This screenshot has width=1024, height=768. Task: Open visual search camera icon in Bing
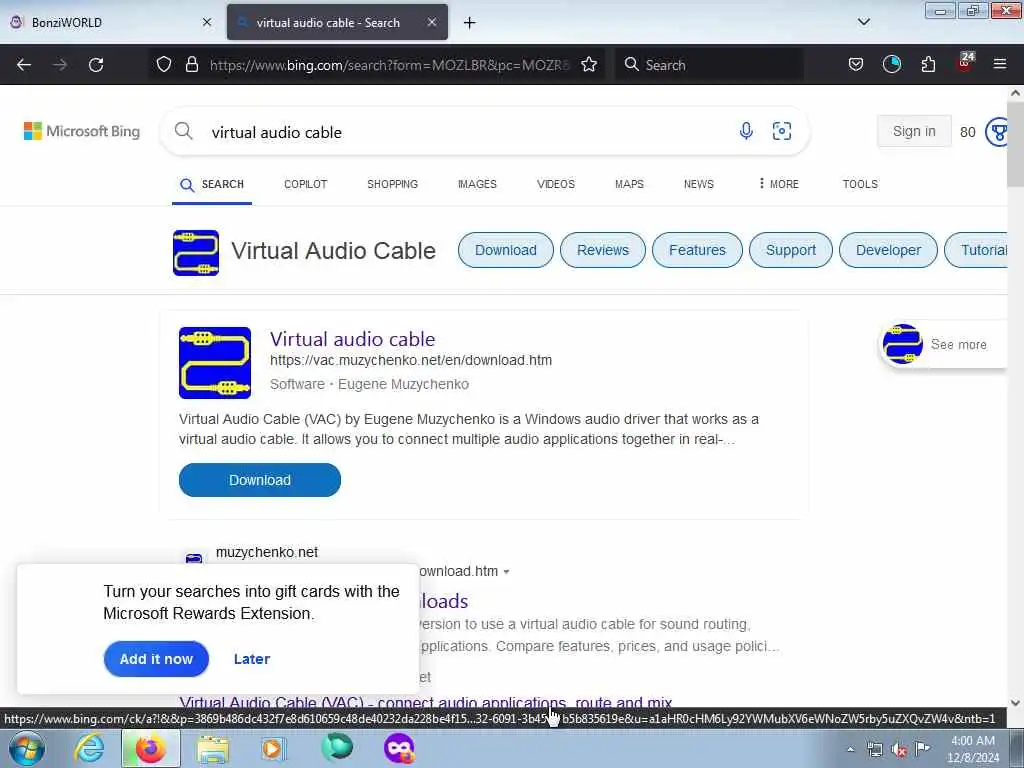(782, 131)
